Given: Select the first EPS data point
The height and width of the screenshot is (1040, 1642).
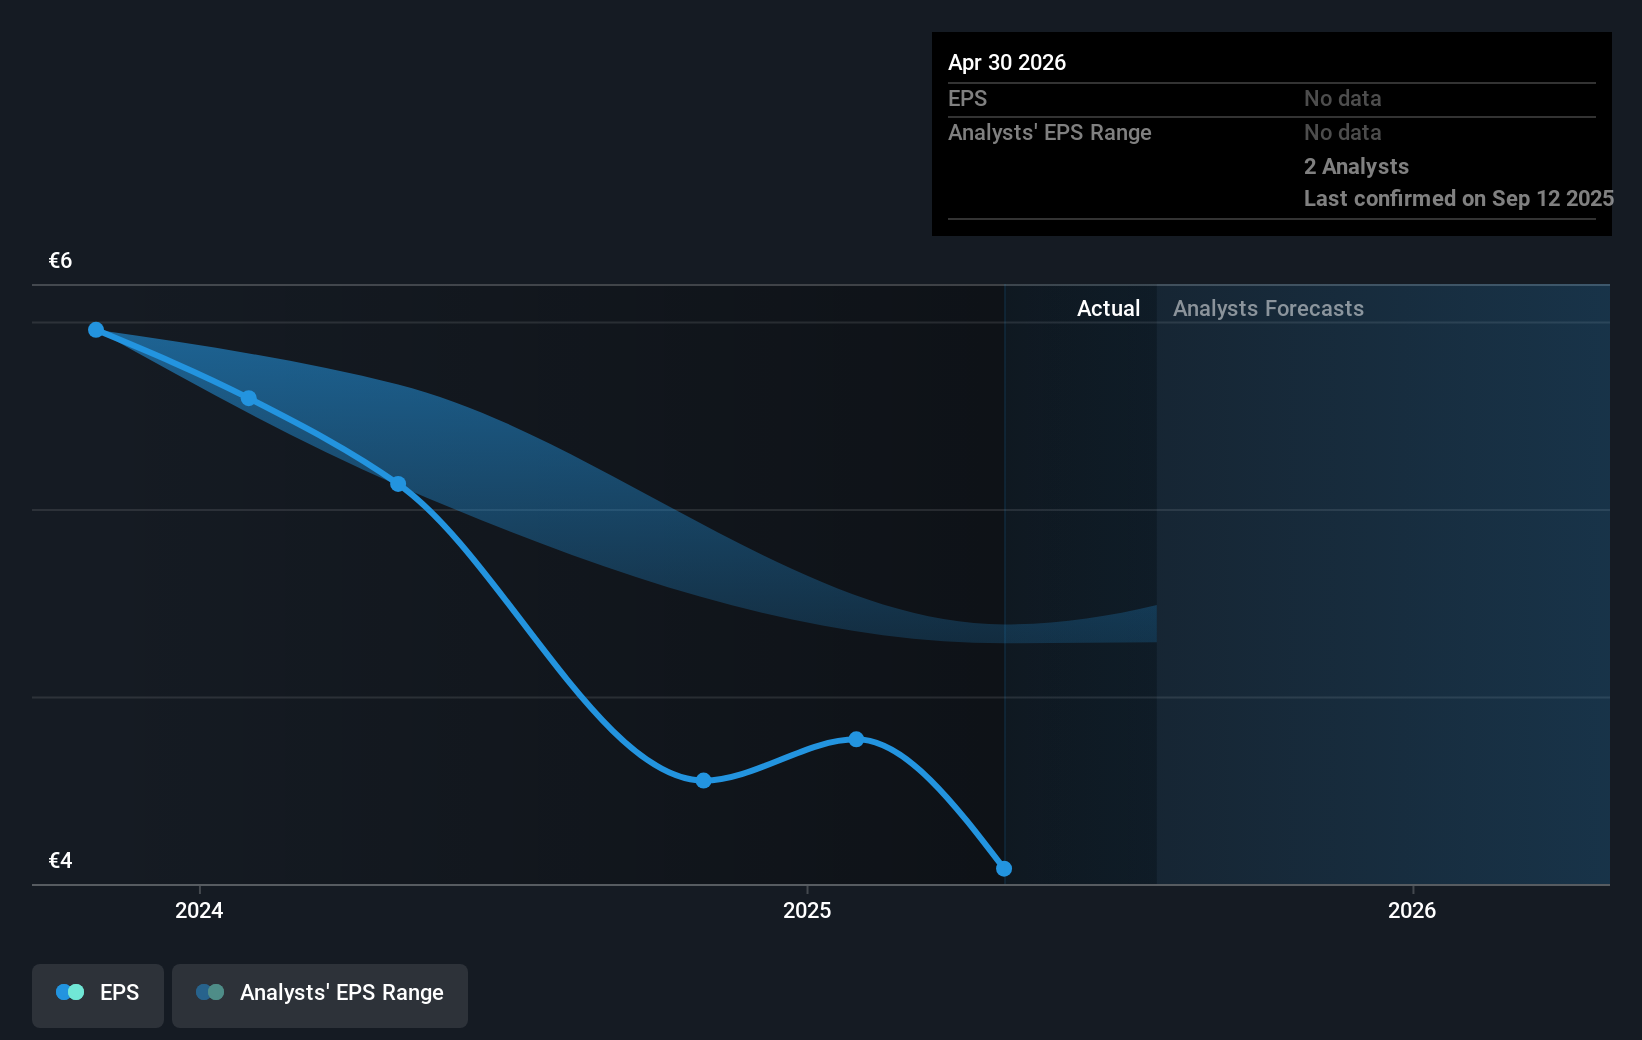Looking at the screenshot, I should [95, 329].
